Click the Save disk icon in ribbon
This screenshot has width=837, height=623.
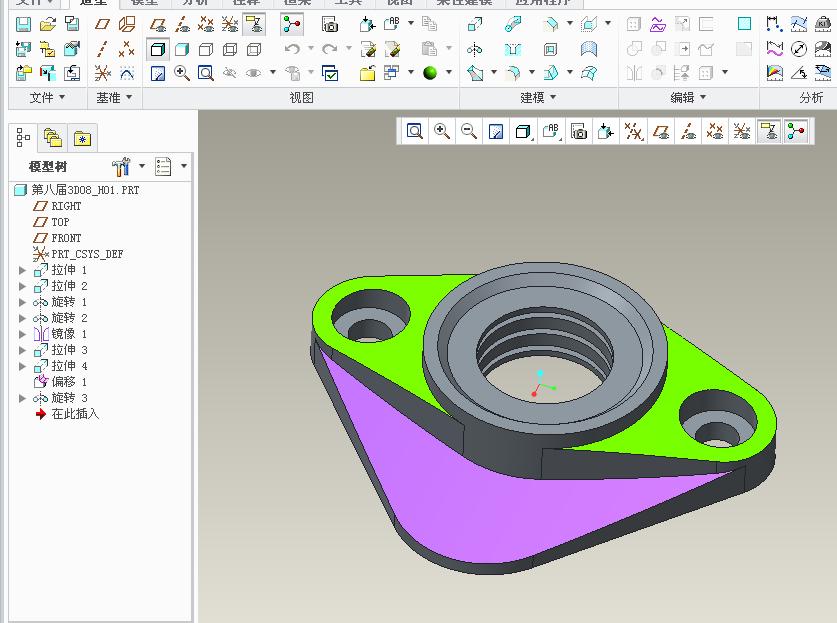tap(23, 24)
